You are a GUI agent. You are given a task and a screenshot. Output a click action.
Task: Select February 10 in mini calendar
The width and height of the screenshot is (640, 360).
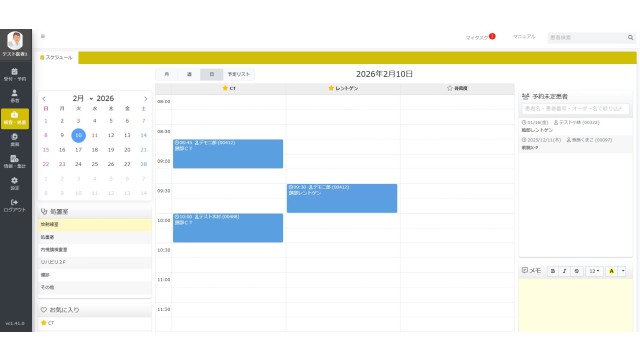click(x=78, y=135)
